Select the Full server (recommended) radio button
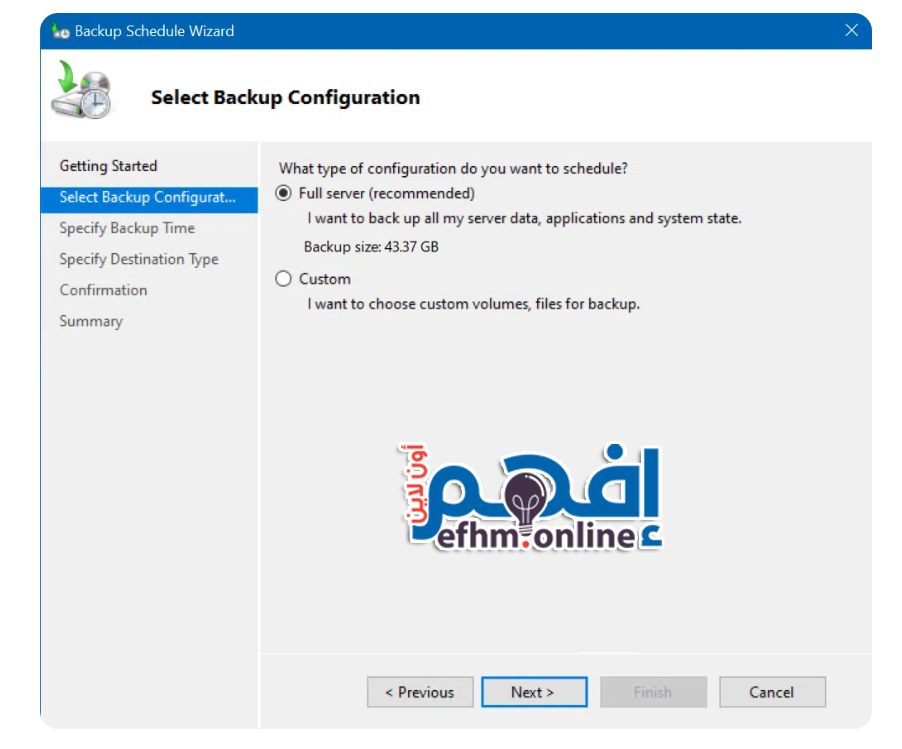This screenshot has height=749, width=902. tap(284, 194)
